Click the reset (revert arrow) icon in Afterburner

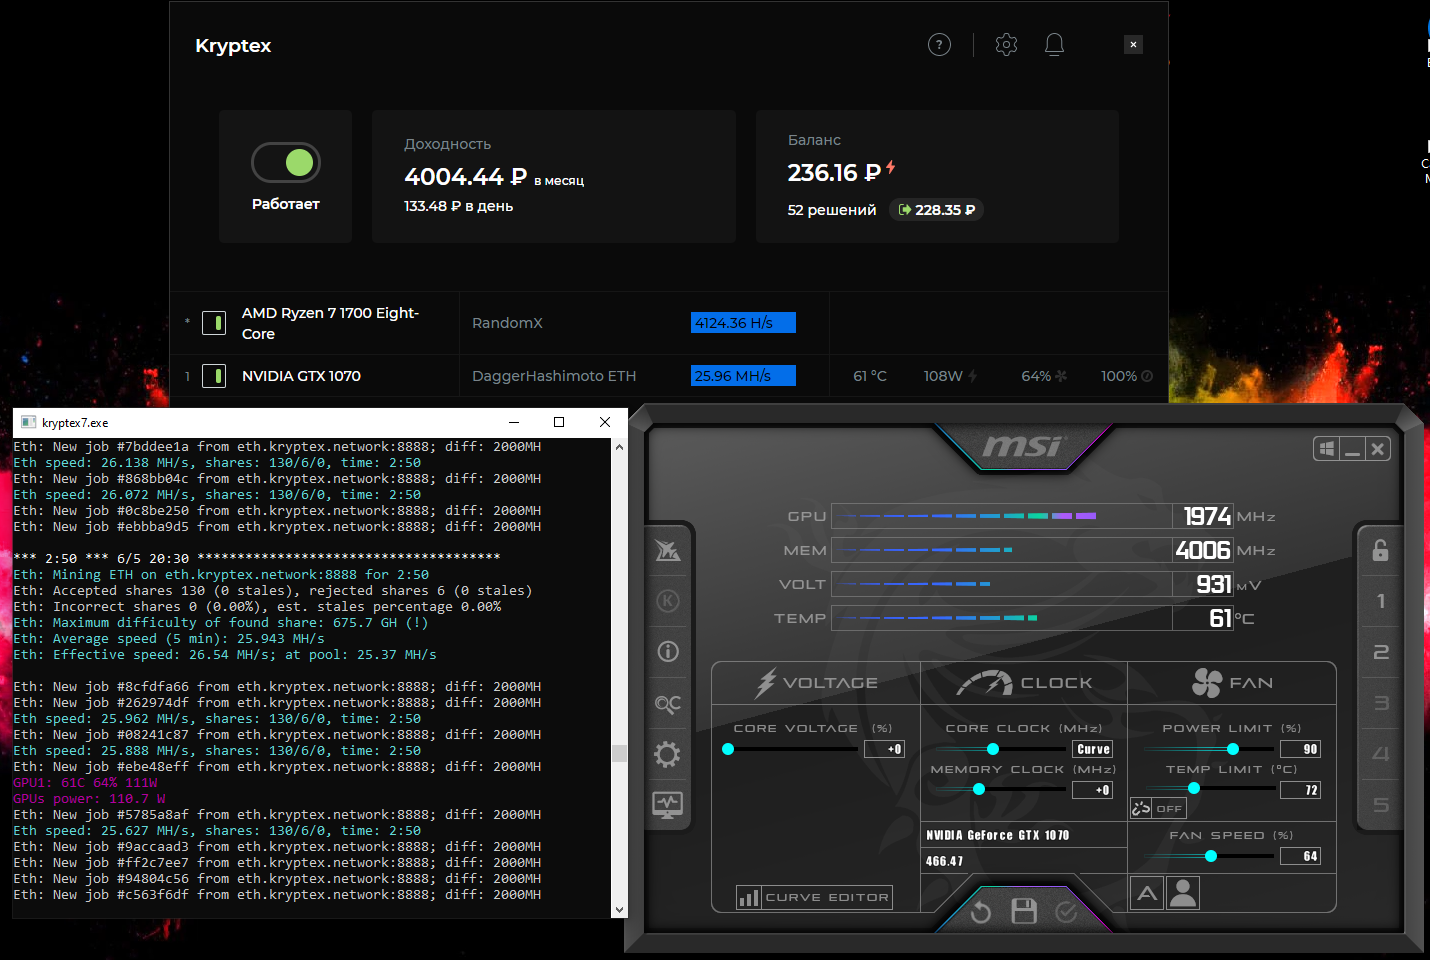(980, 911)
